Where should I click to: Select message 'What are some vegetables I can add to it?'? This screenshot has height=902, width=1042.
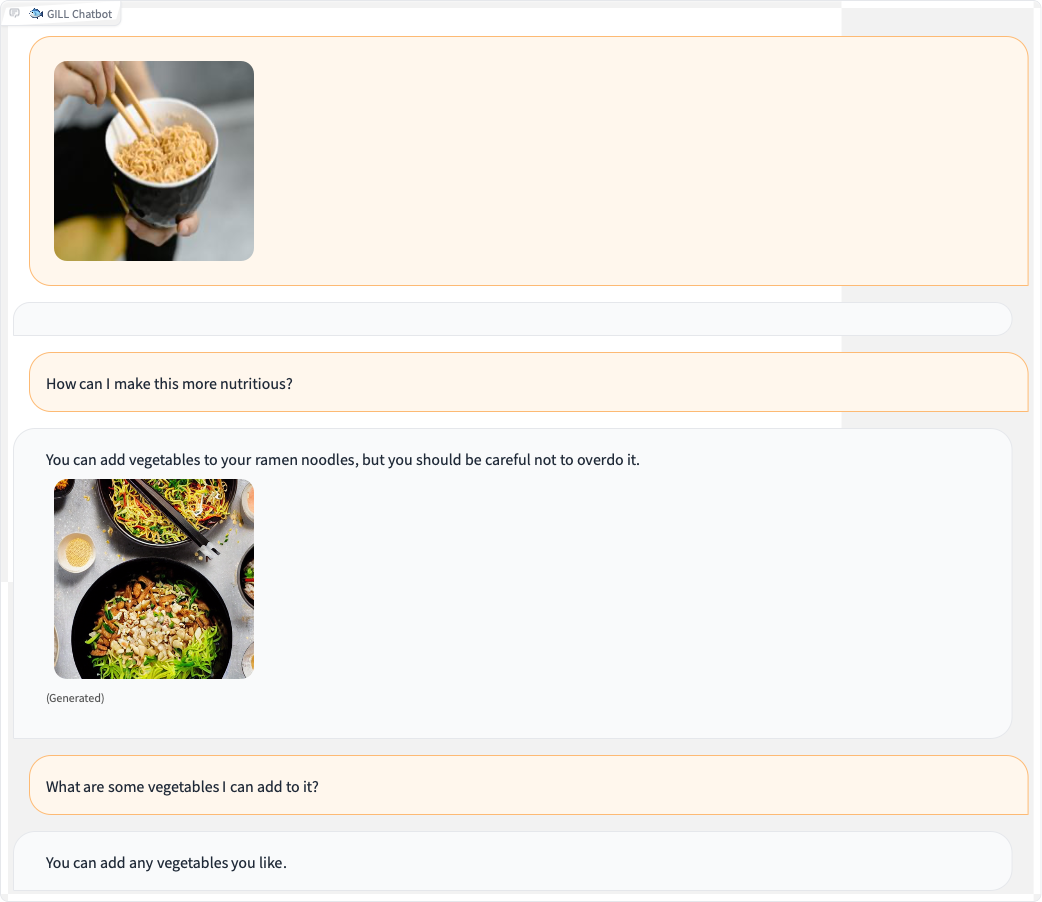pyautogui.click(x=182, y=786)
